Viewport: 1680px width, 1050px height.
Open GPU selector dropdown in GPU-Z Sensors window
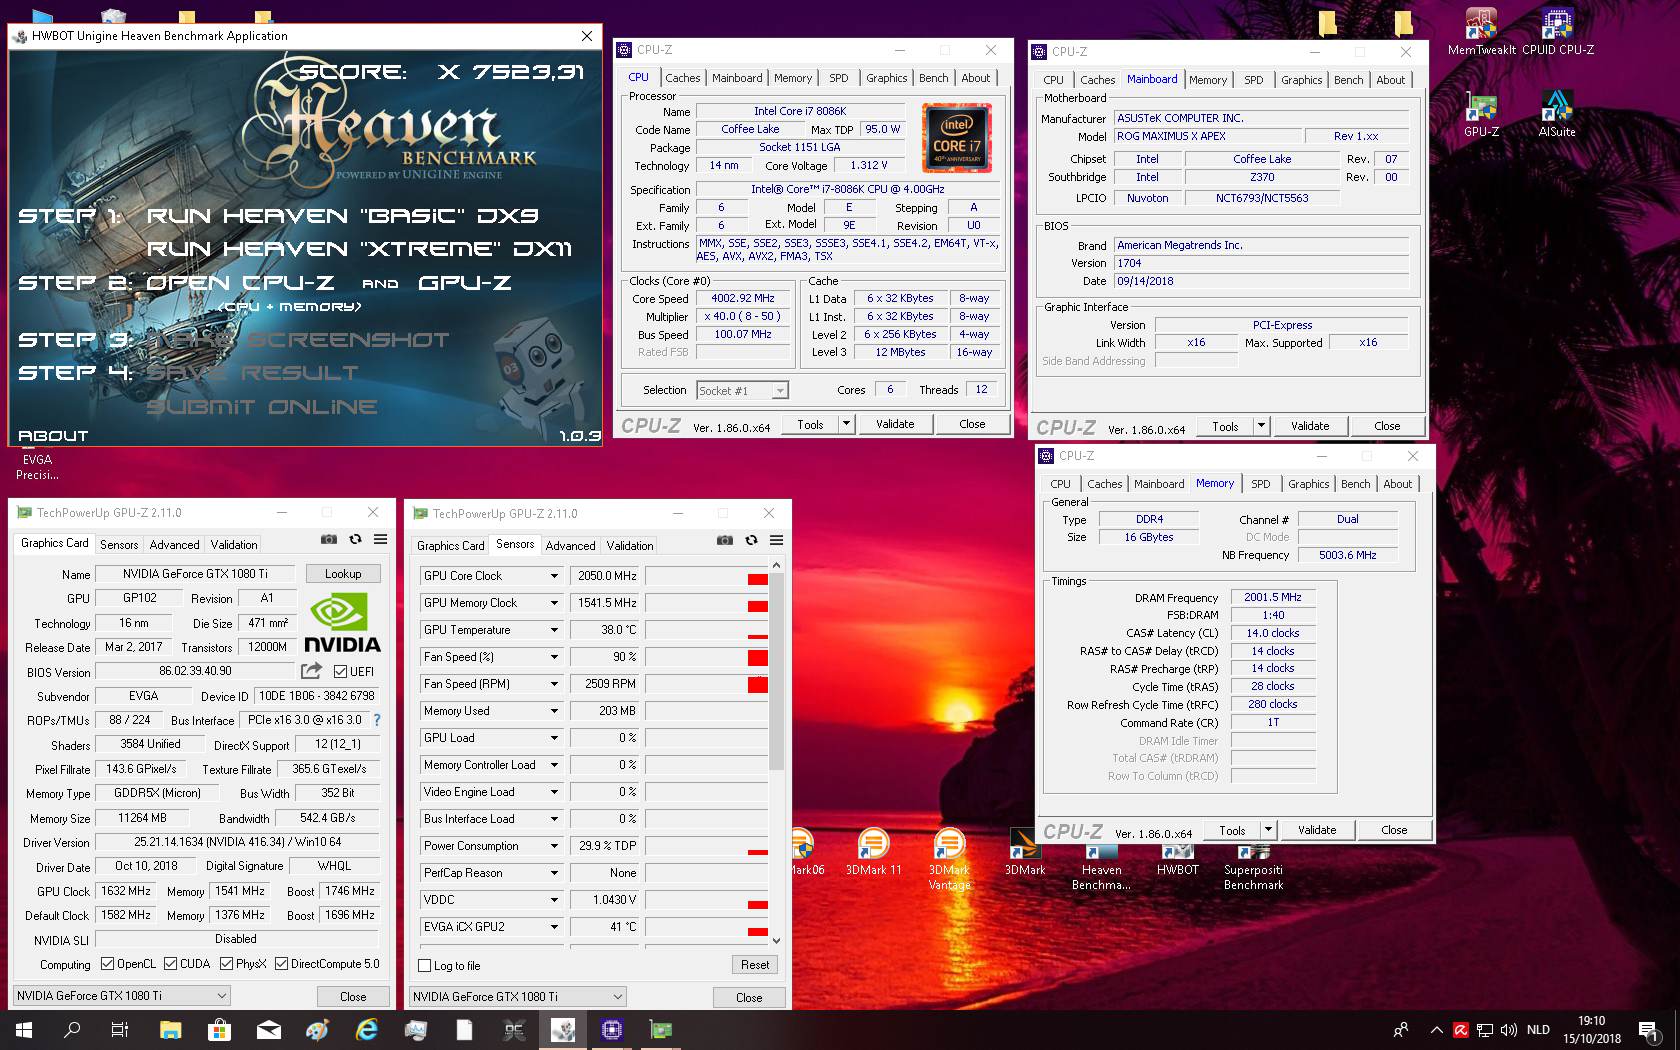pos(518,997)
